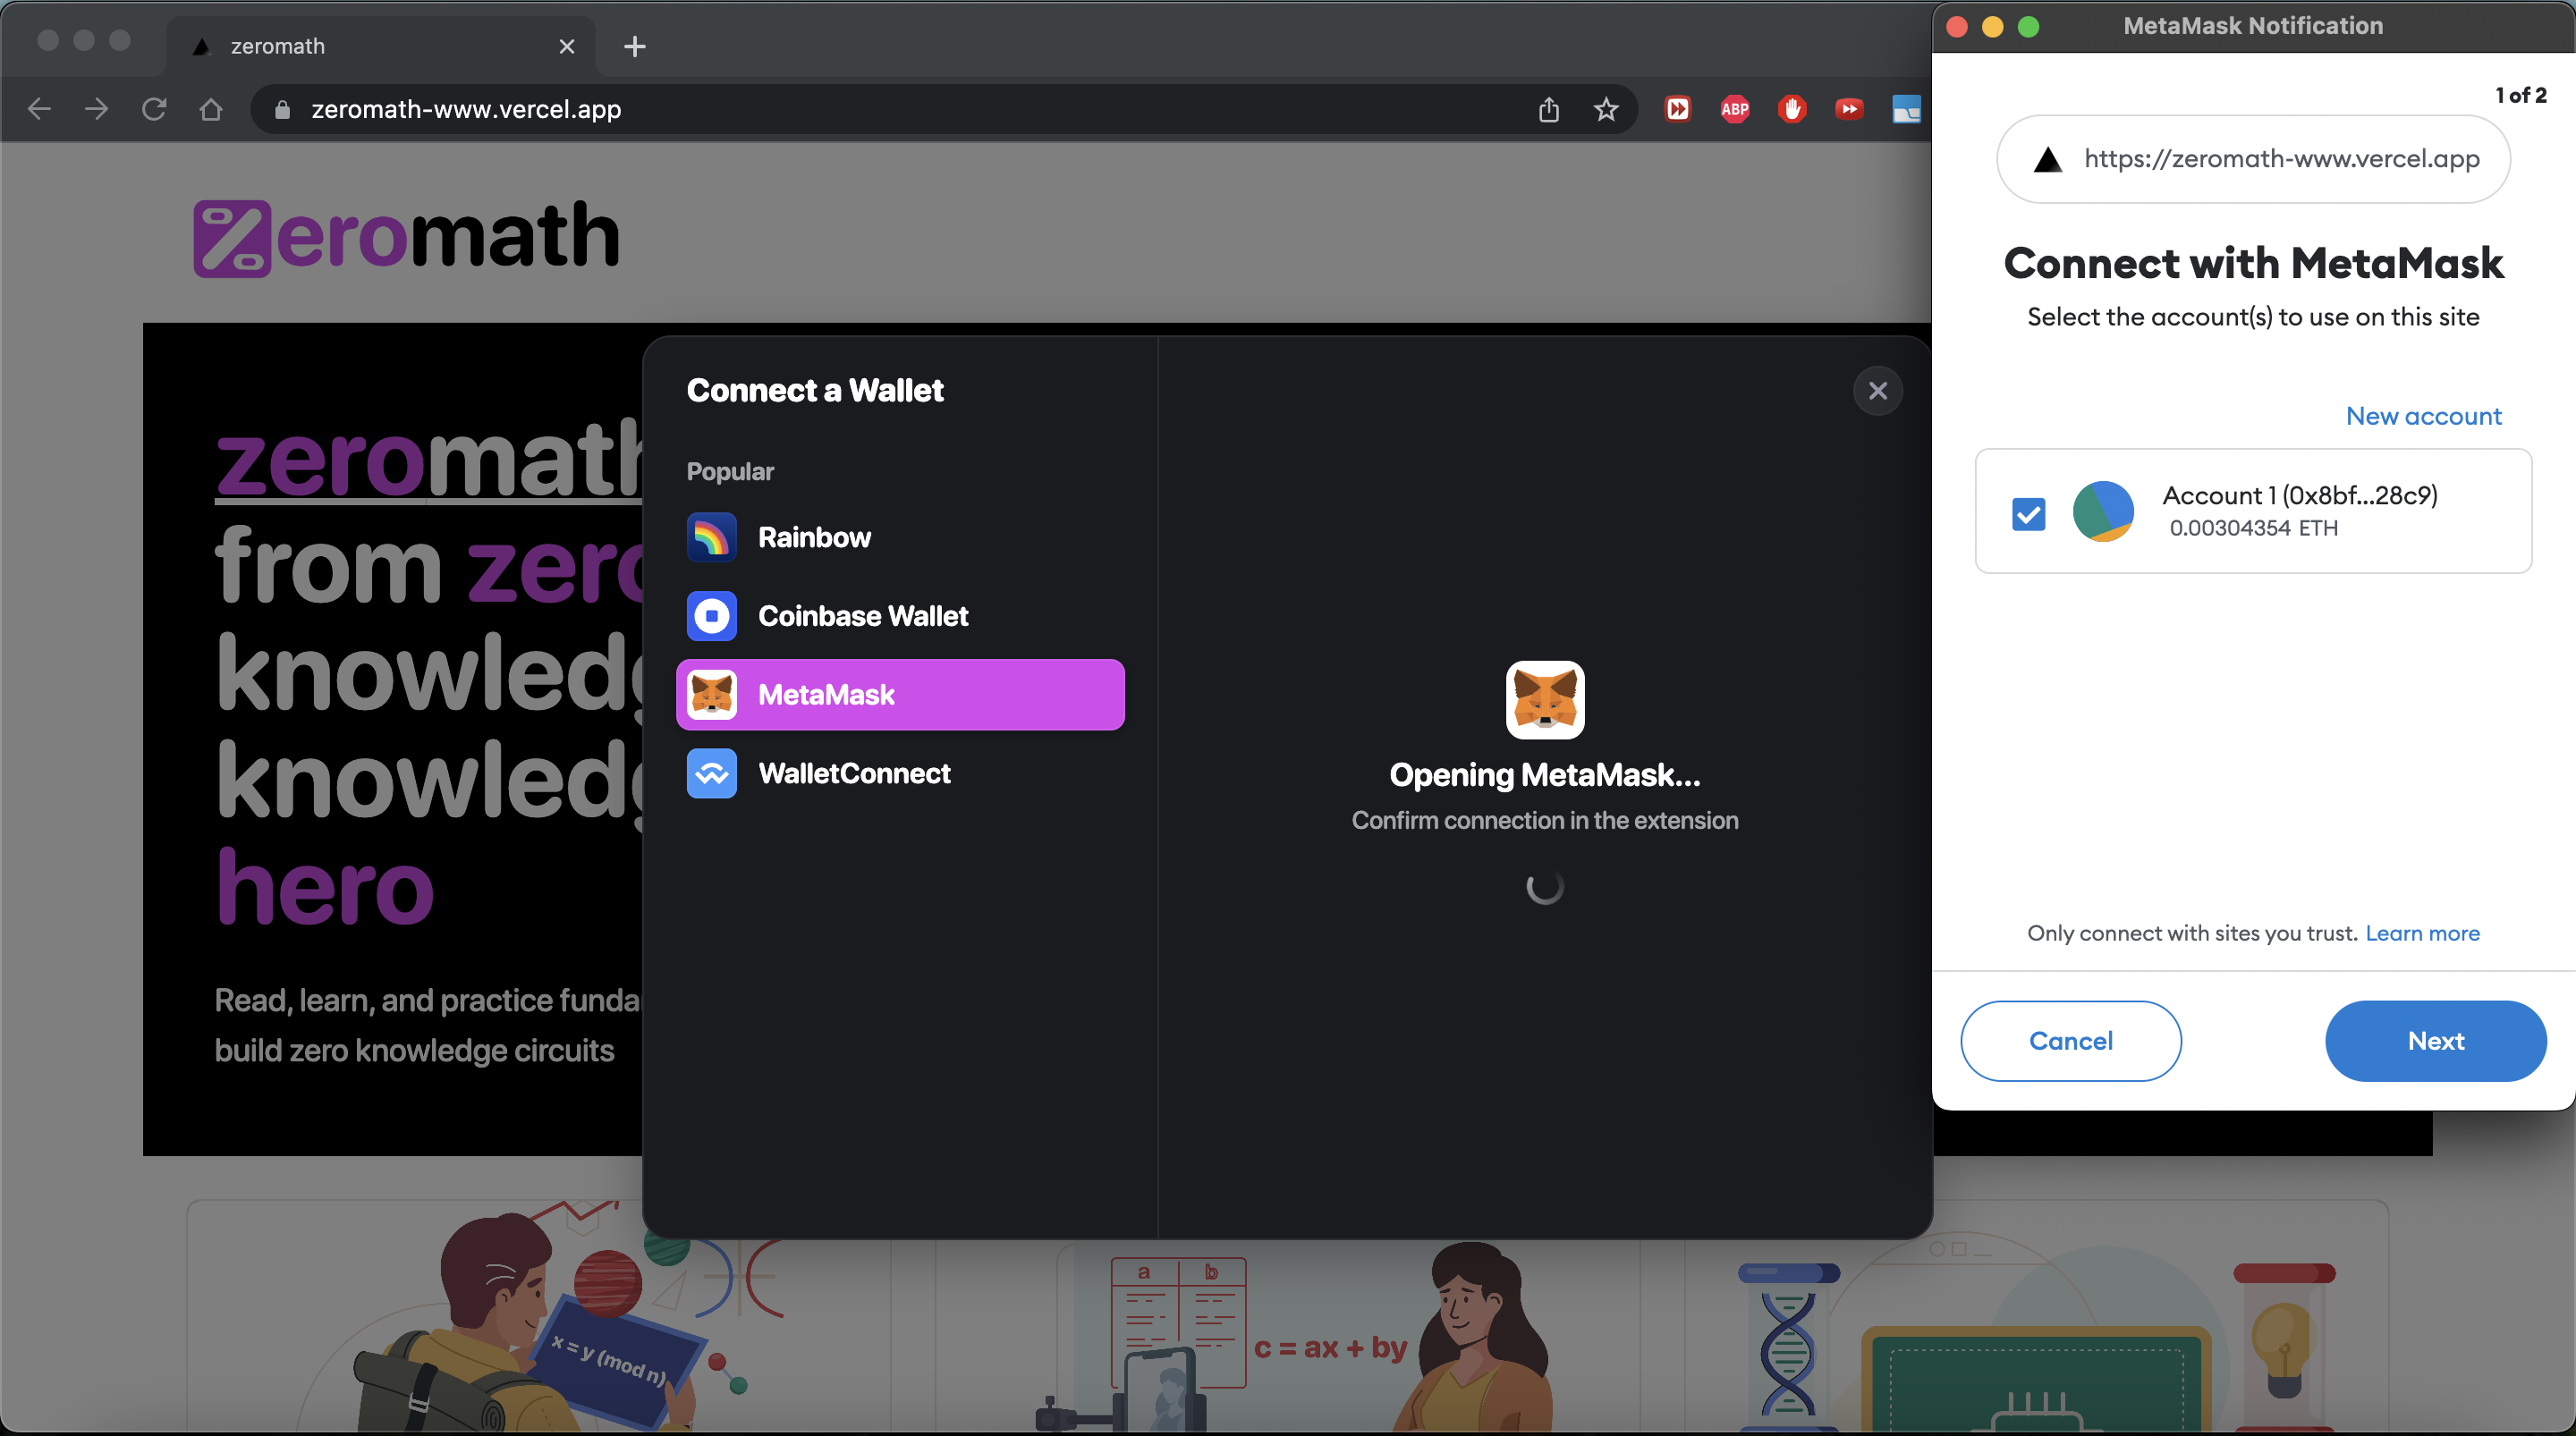Click the '1 of 2' indicator
The width and height of the screenshot is (2576, 1436).
click(2520, 95)
